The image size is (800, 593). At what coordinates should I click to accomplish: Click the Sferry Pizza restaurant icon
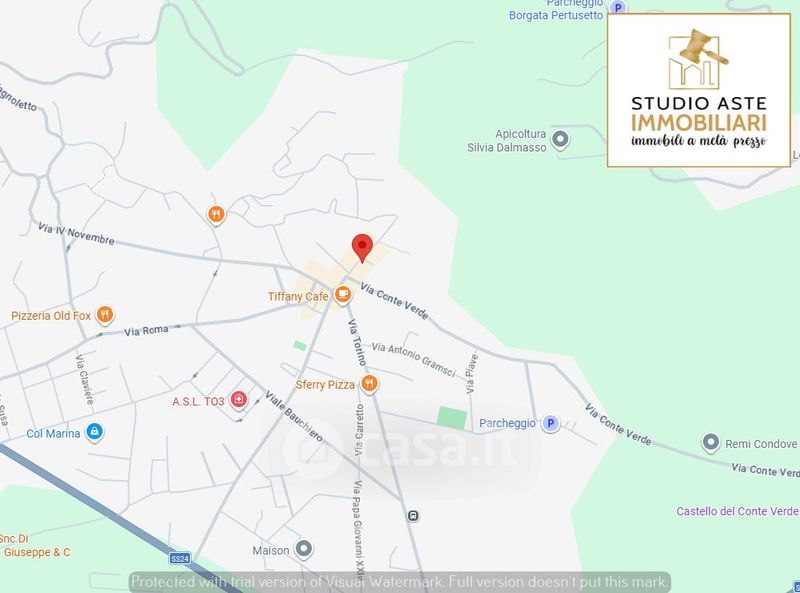tap(369, 384)
